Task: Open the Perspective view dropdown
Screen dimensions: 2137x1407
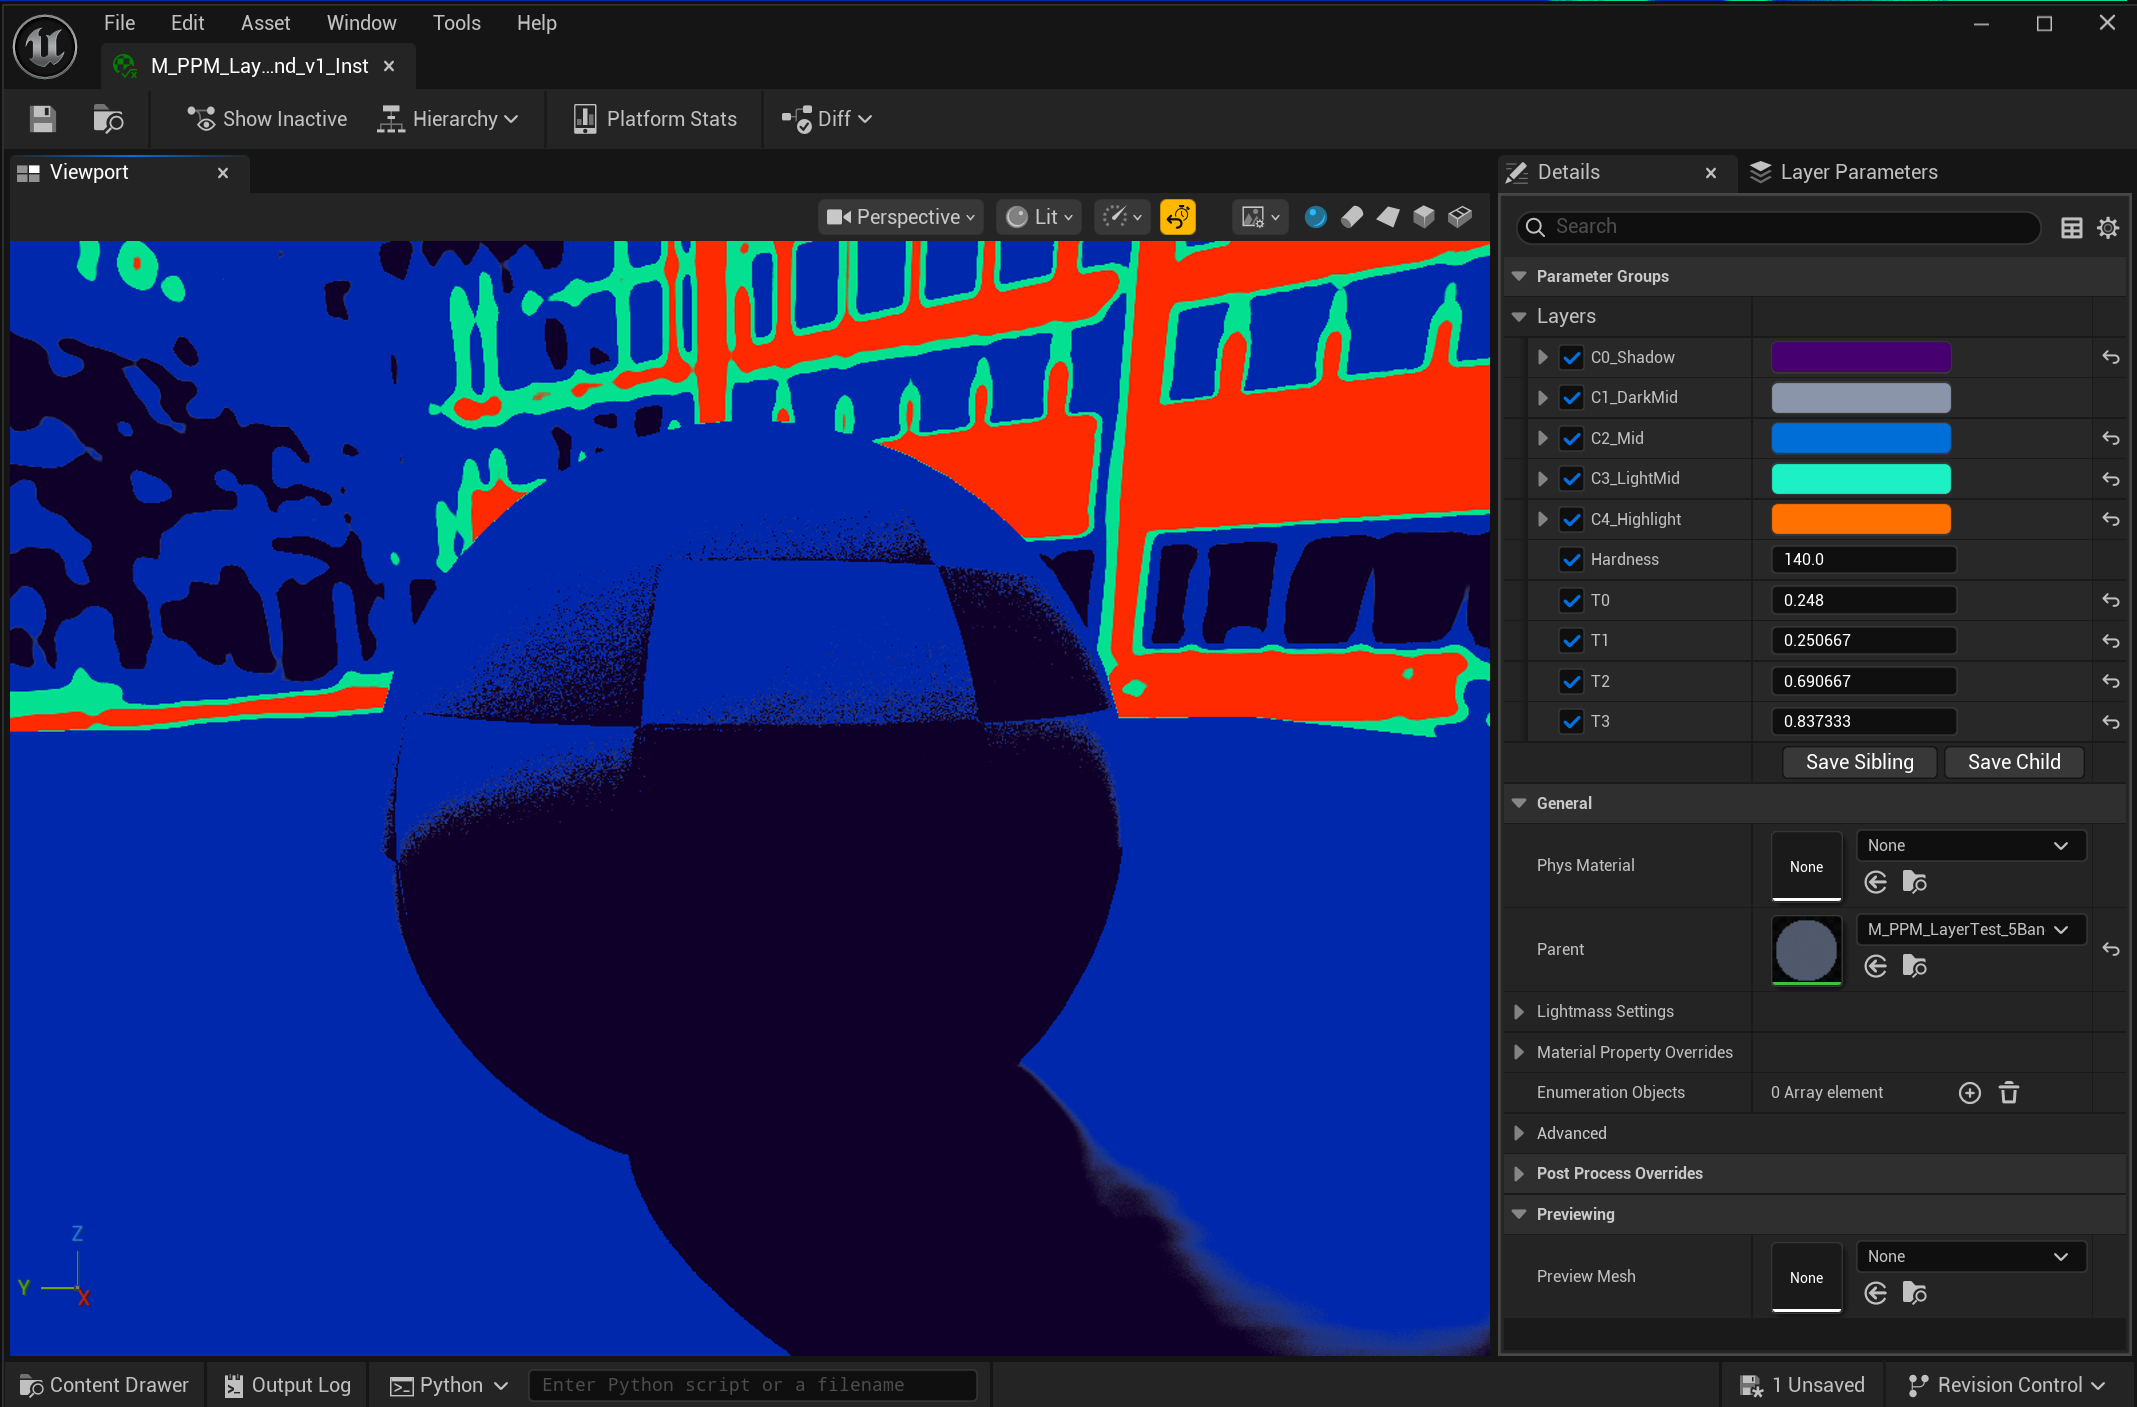Action: click(x=901, y=217)
